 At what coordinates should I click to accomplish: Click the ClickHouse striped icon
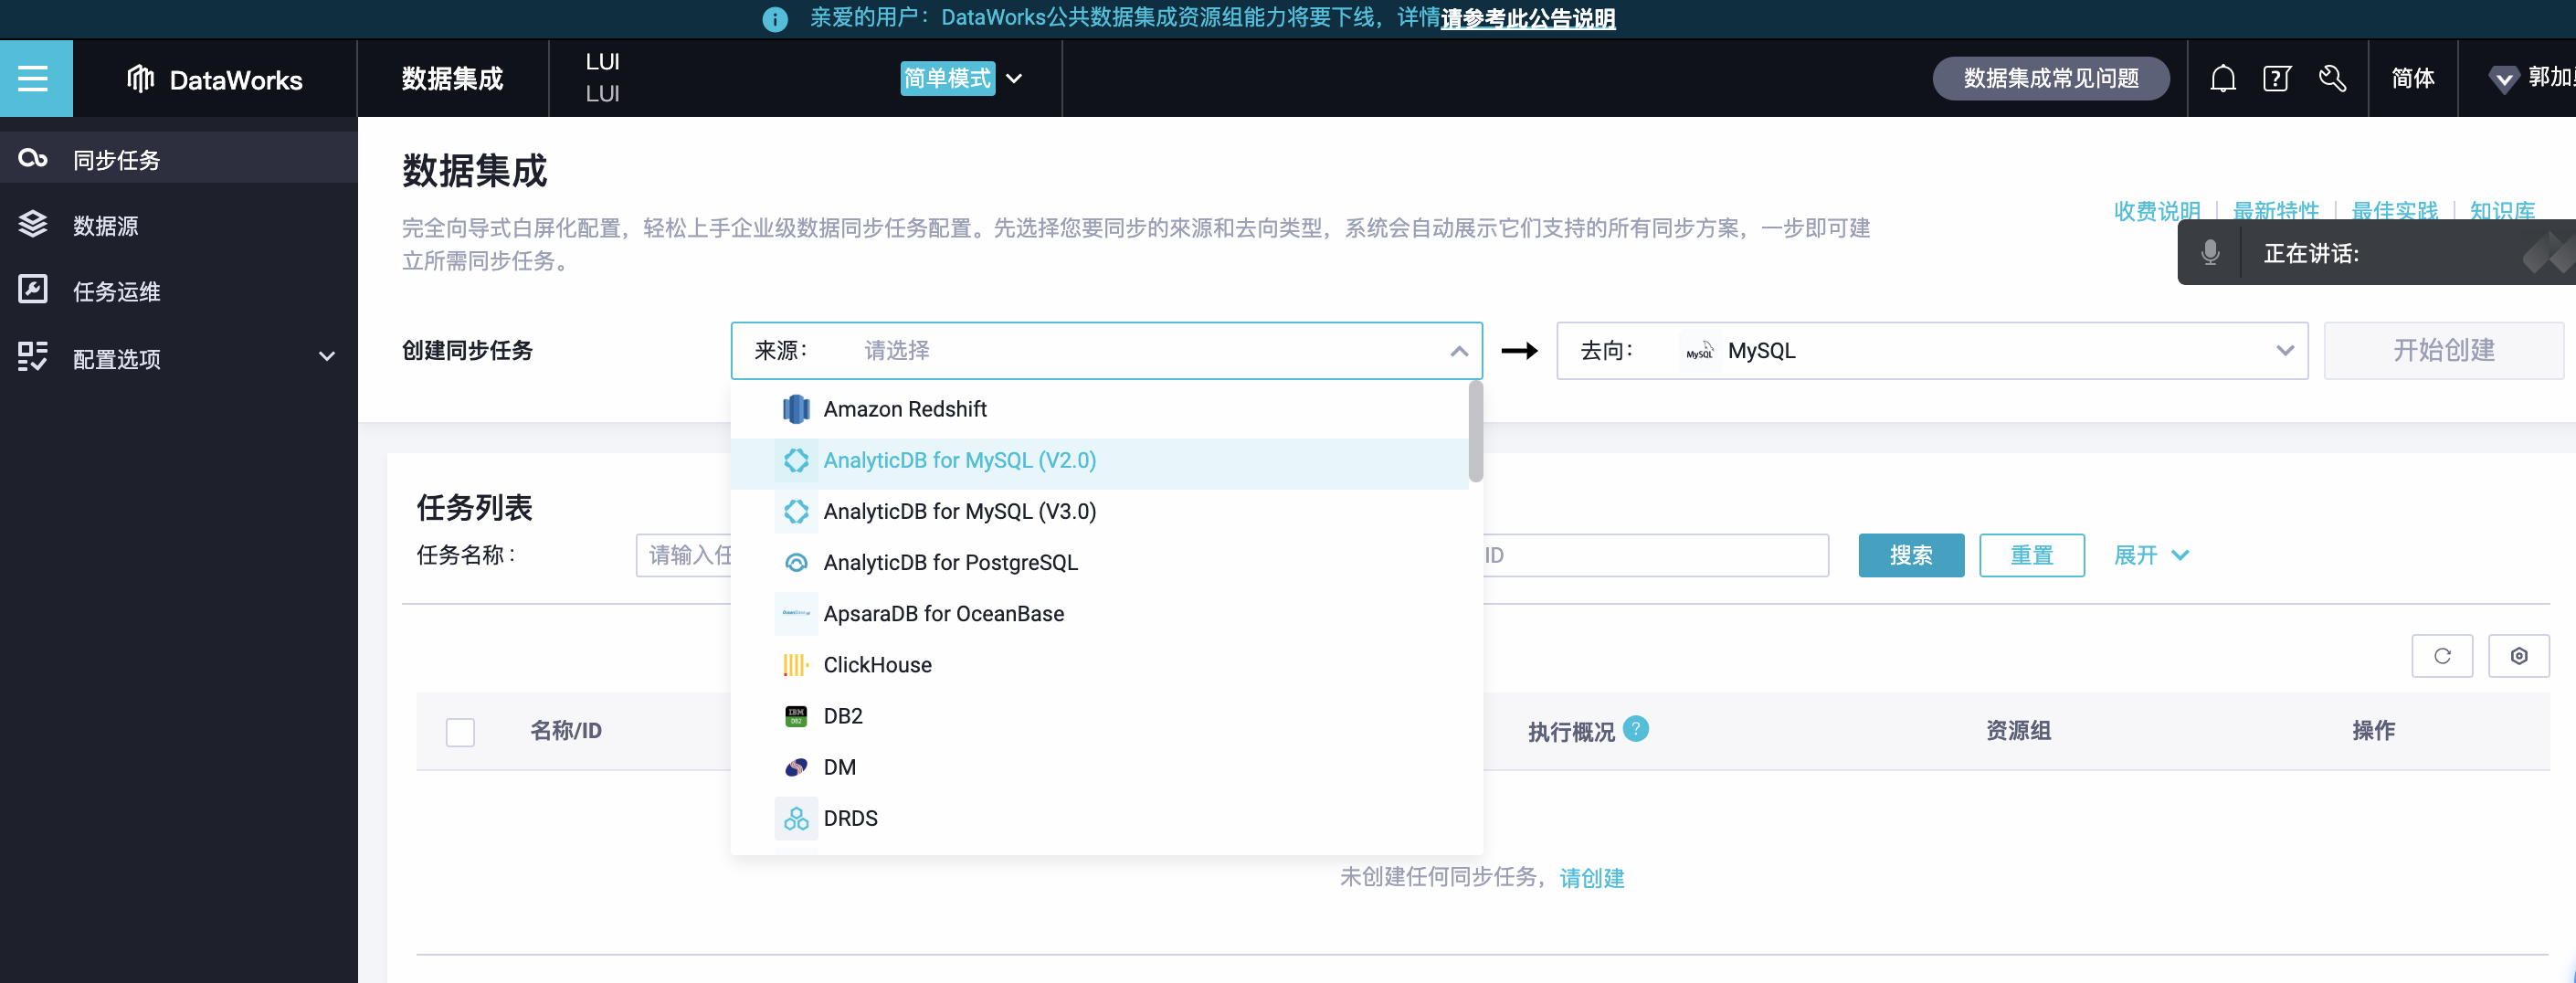click(x=796, y=664)
